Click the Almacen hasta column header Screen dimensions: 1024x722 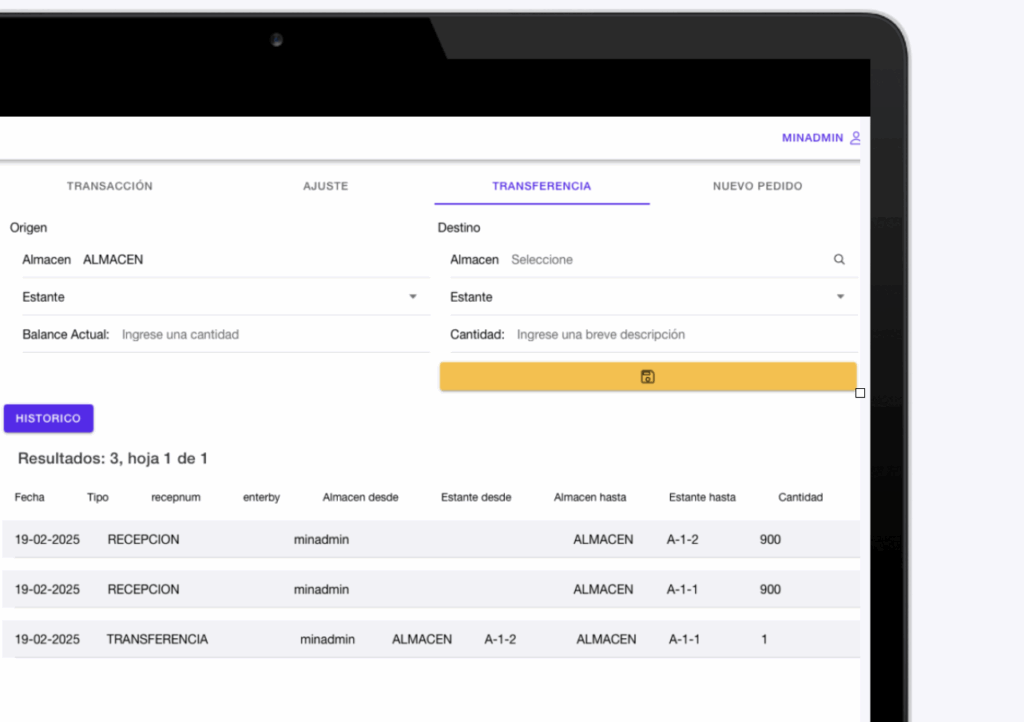point(590,497)
